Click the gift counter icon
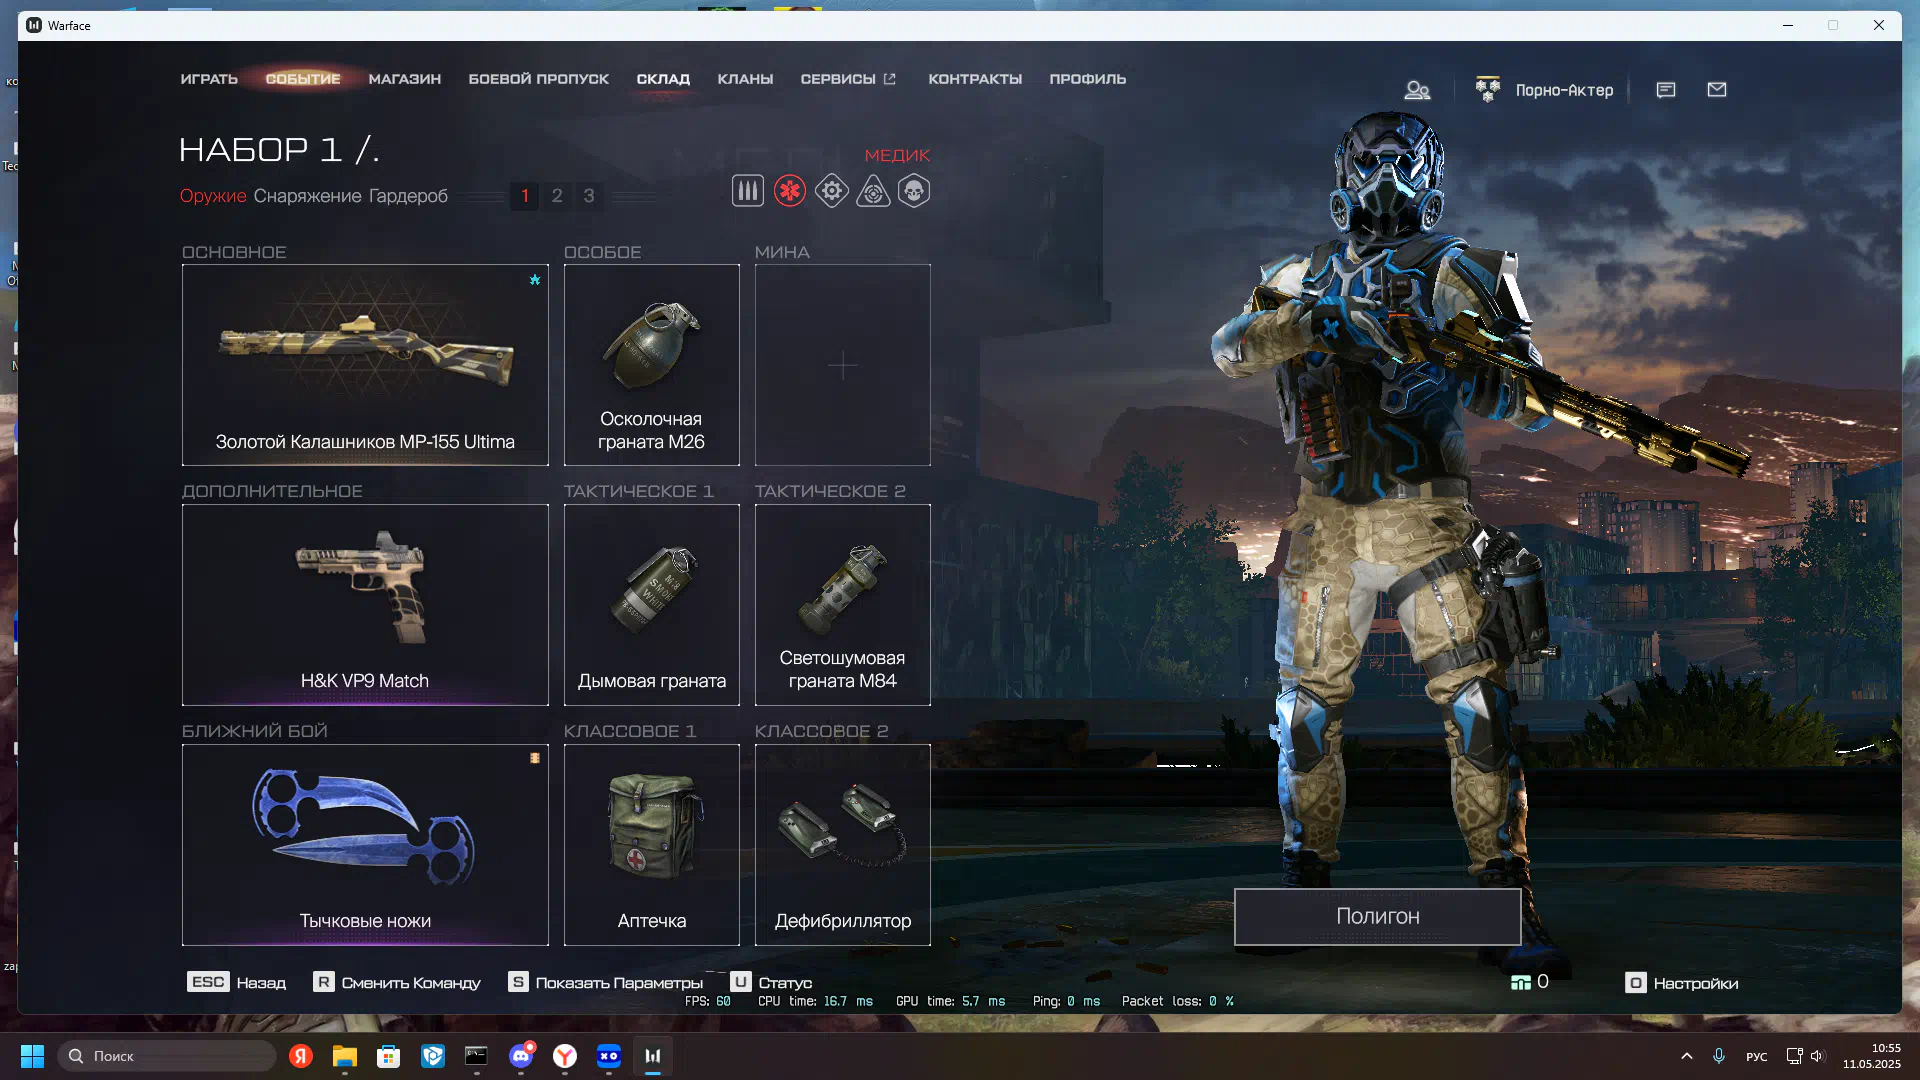Viewport: 1920px width, 1080px height. tap(1520, 983)
